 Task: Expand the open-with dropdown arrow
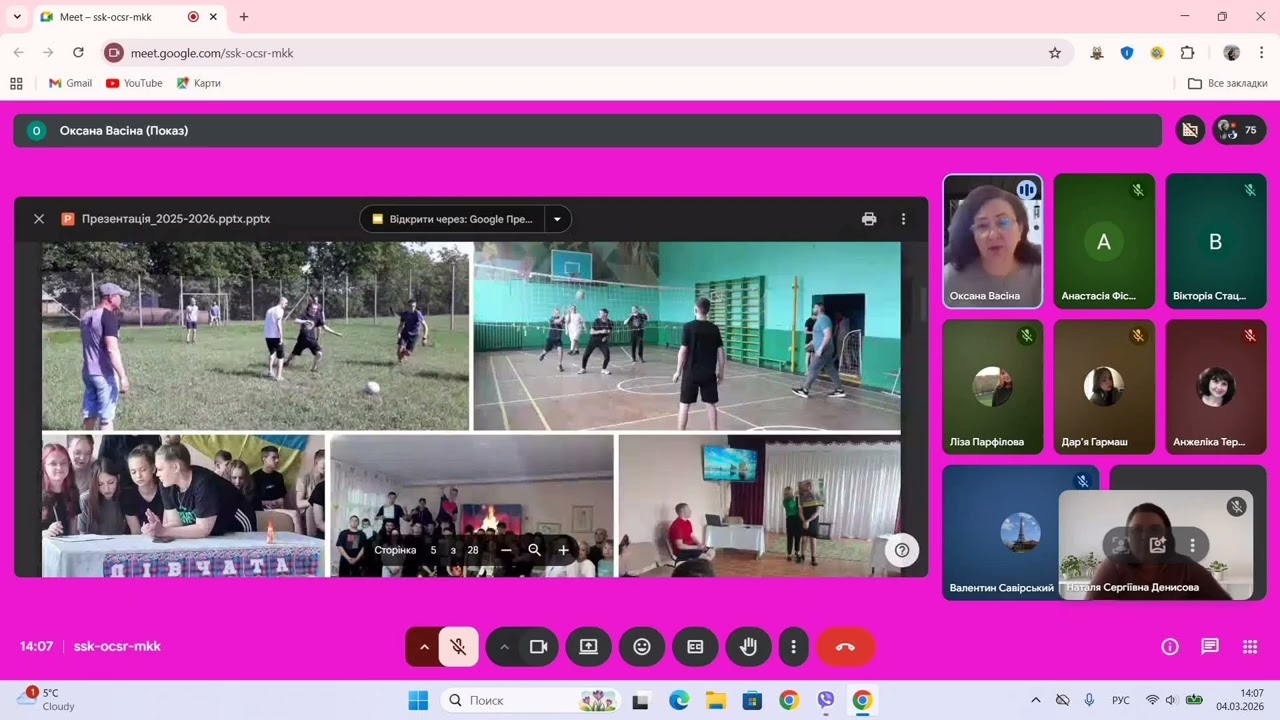tap(557, 219)
